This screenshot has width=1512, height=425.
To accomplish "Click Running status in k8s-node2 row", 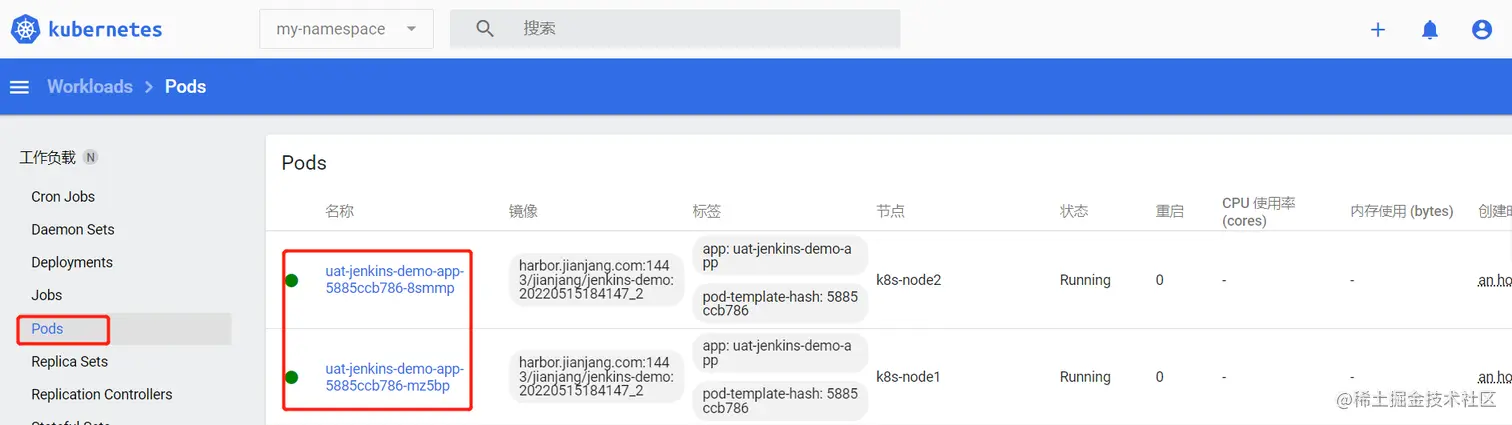I will point(1085,280).
